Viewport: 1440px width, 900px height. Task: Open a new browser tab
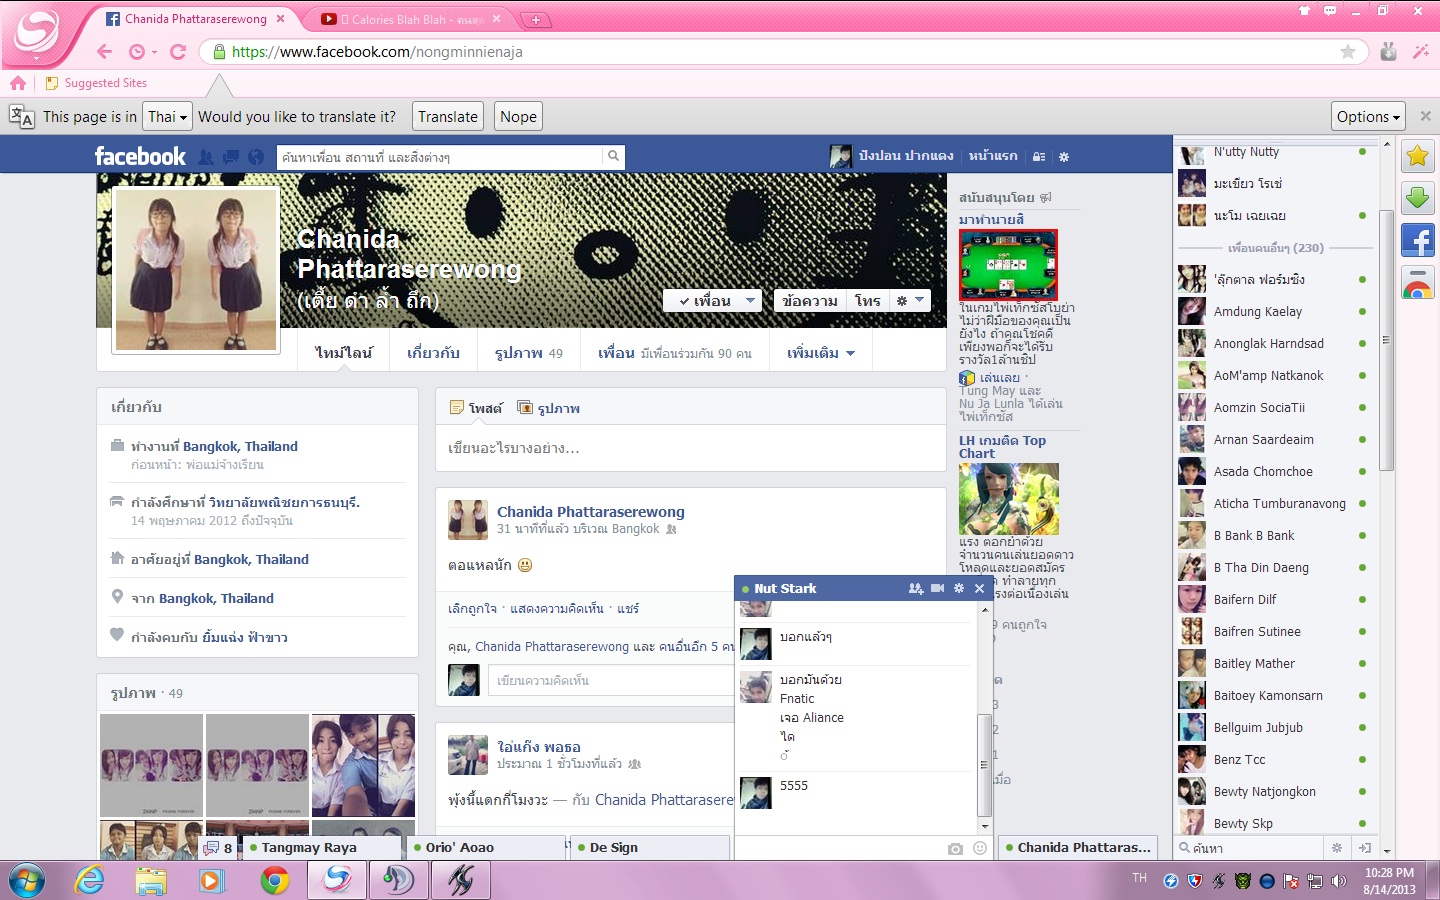tap(536, 19)
